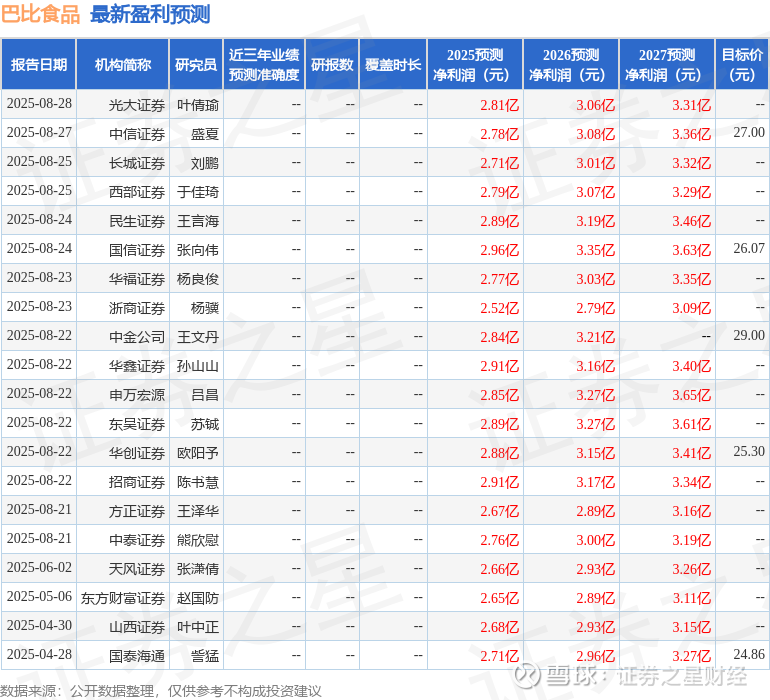Click the 2025预测净利润 column header
This screenshot has width=770, height=700.
tap(475, 64)
